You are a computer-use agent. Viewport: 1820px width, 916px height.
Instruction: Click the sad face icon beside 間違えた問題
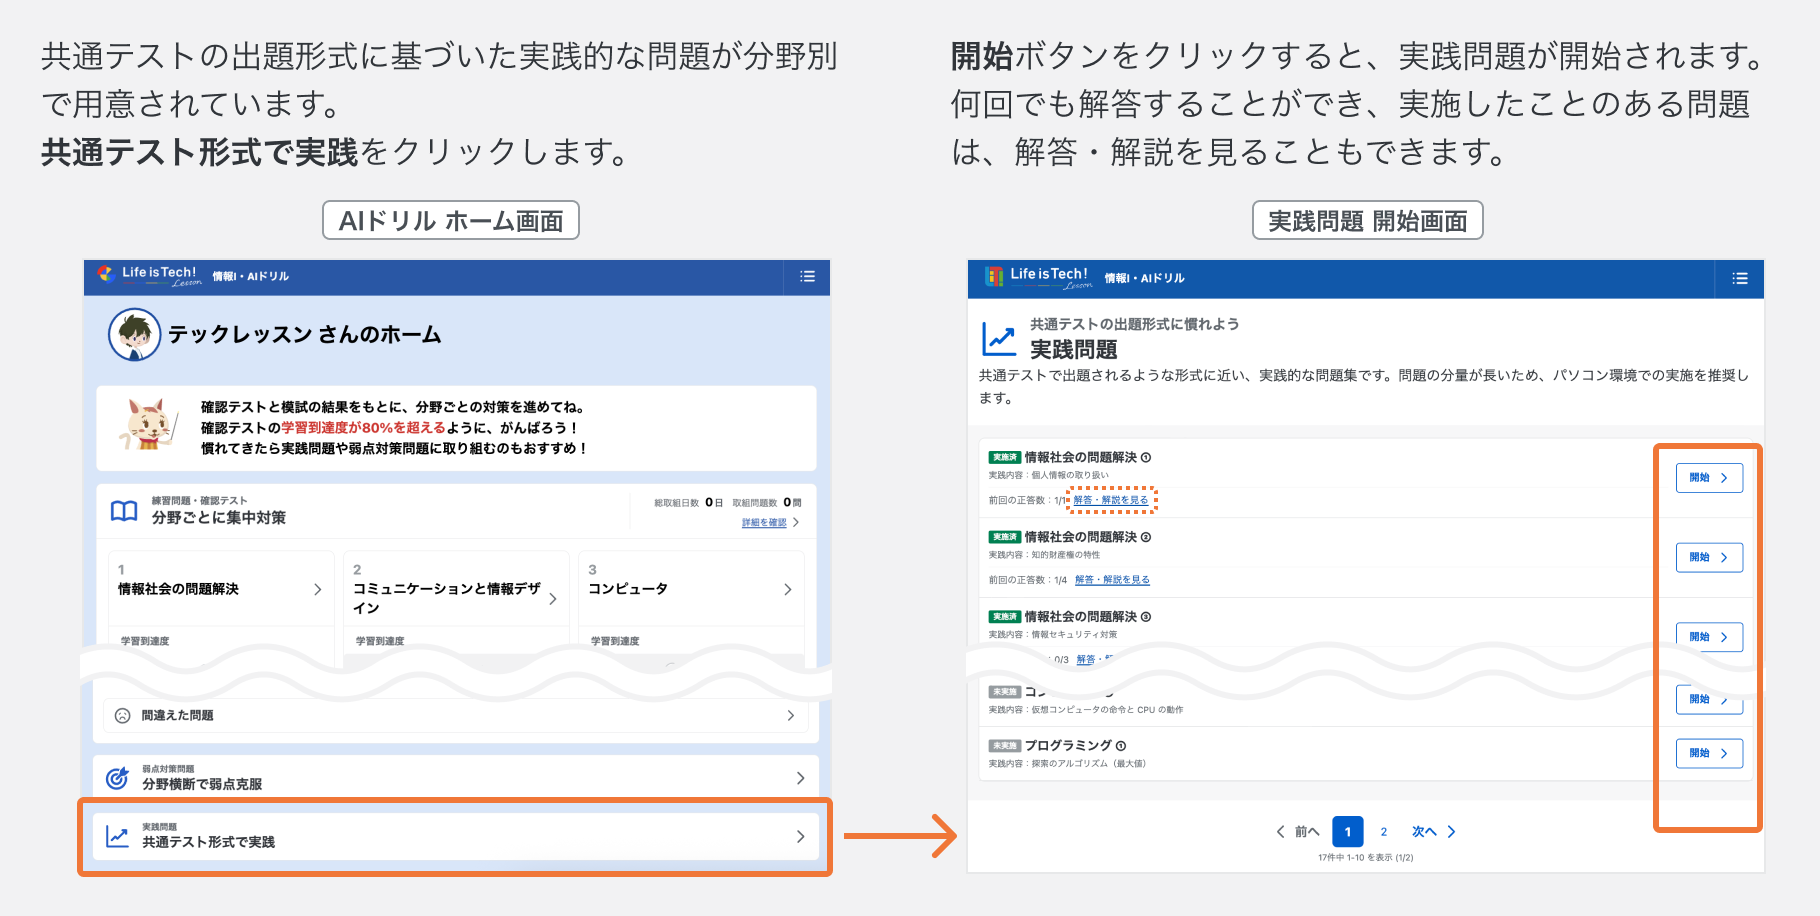(122, 716)
